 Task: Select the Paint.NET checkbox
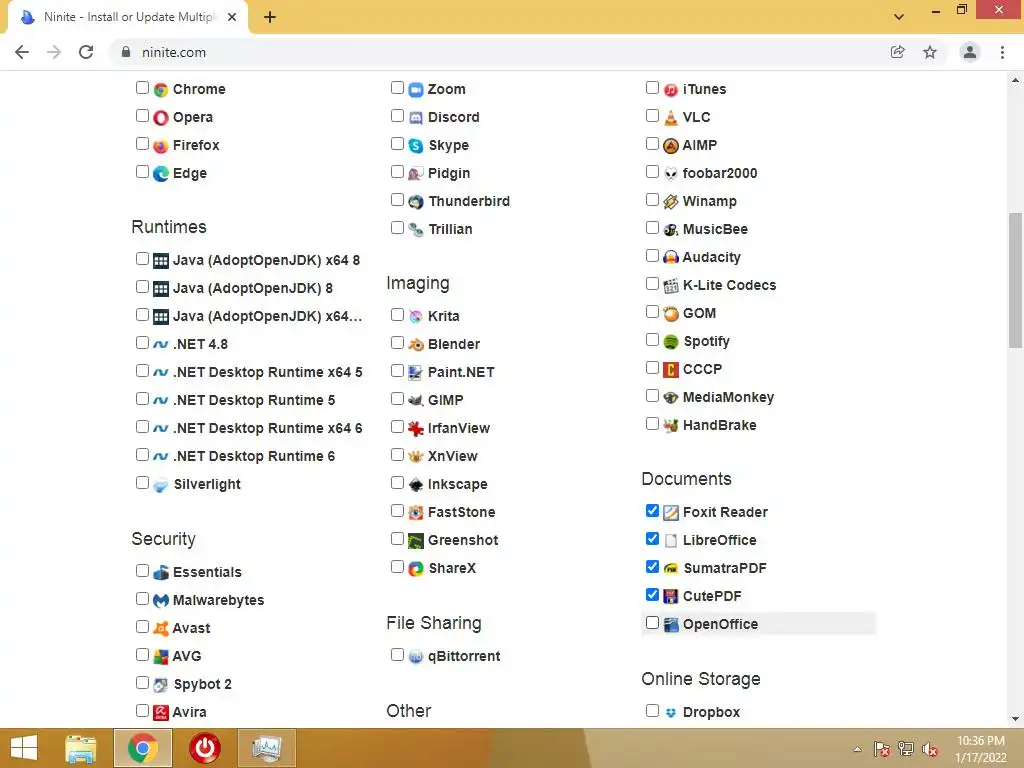[x=397, y=371]
